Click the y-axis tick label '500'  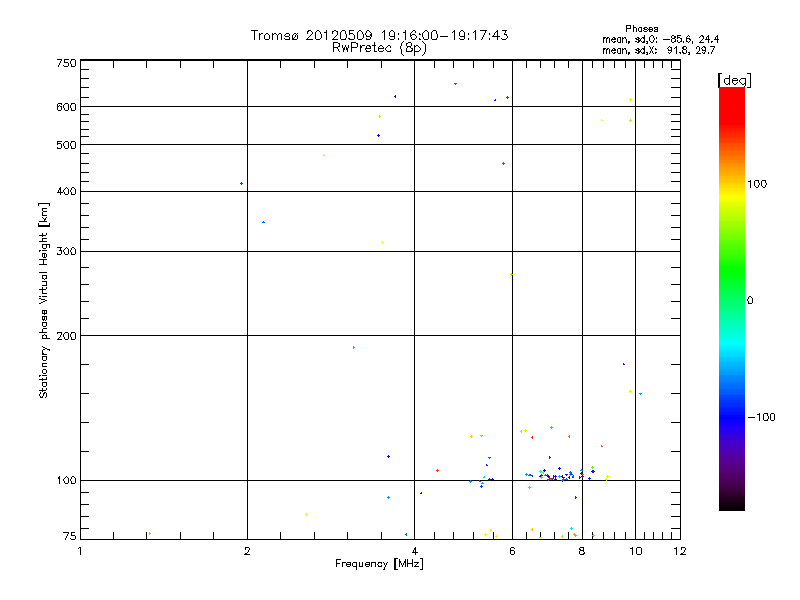(66, 145)
